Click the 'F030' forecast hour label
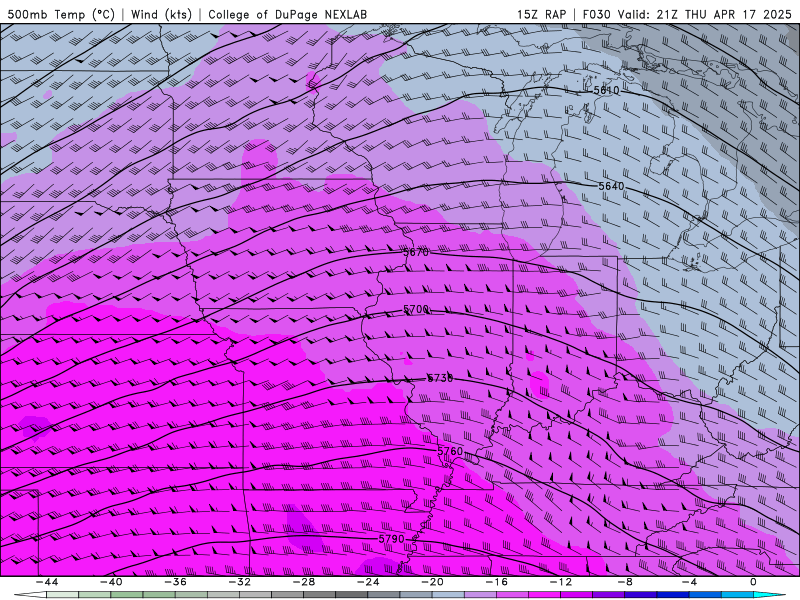This screenshot has width=800, height=600. (596, 14)
